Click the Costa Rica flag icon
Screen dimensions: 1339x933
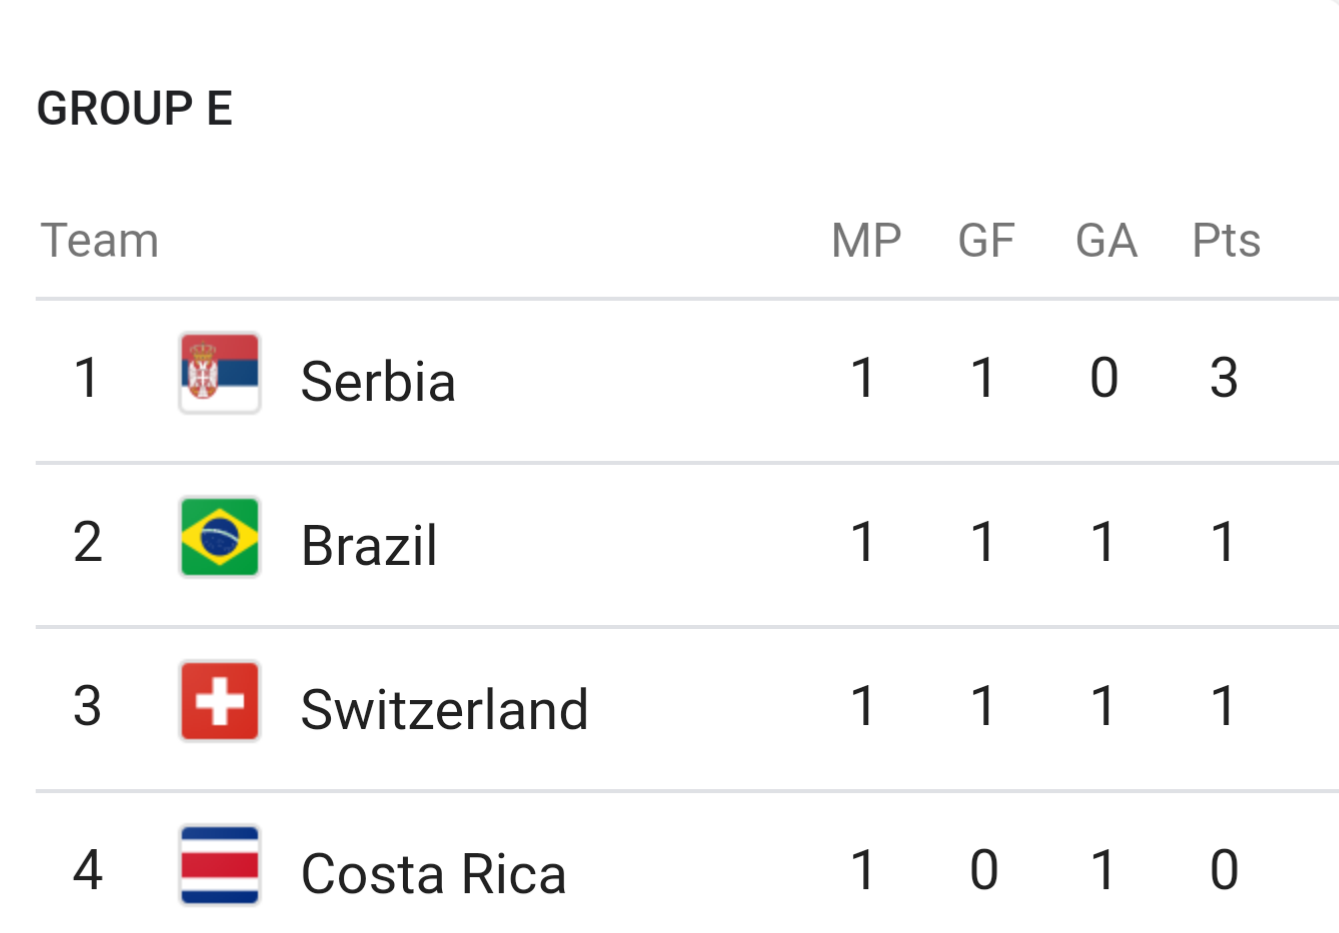pyautogui.click(x=220, y=865)
